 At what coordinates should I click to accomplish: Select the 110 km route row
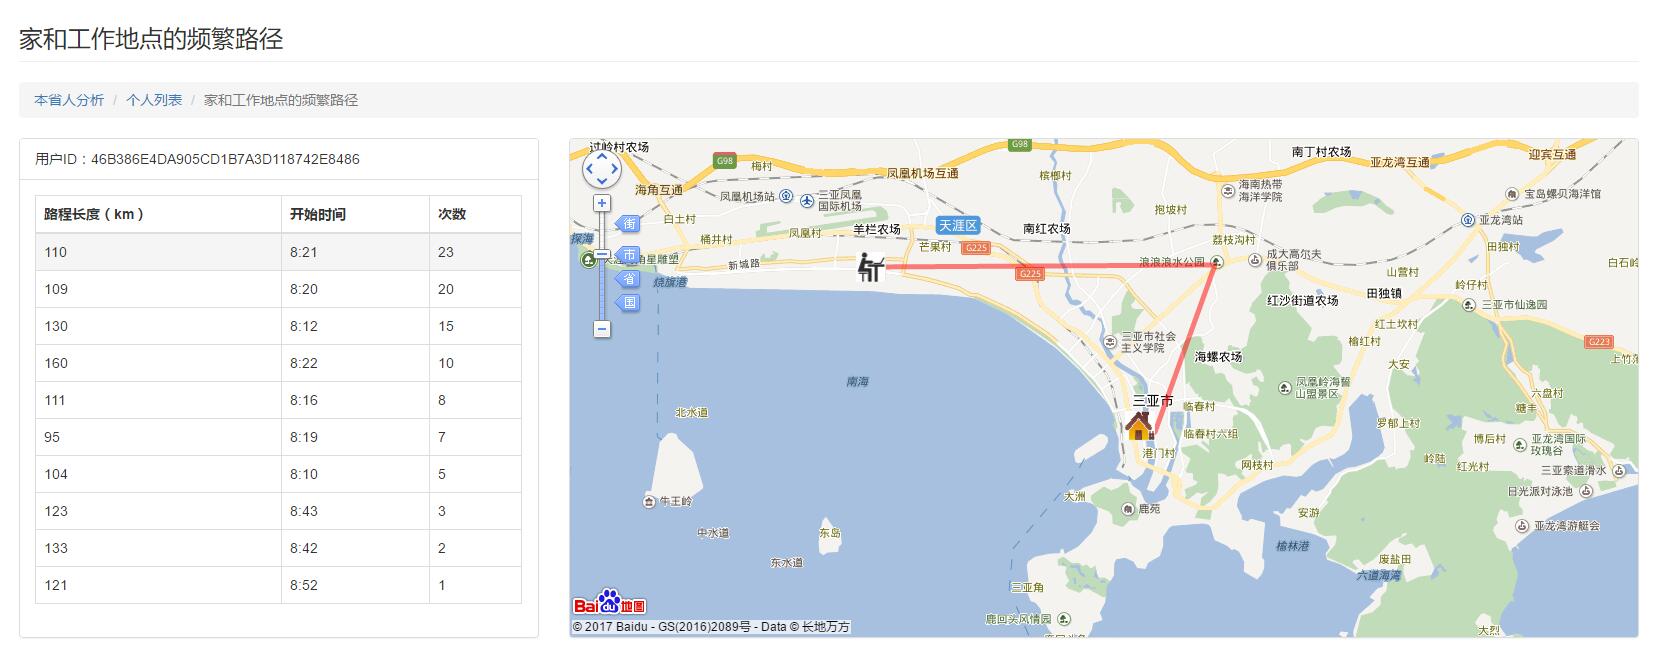(278, 252)
